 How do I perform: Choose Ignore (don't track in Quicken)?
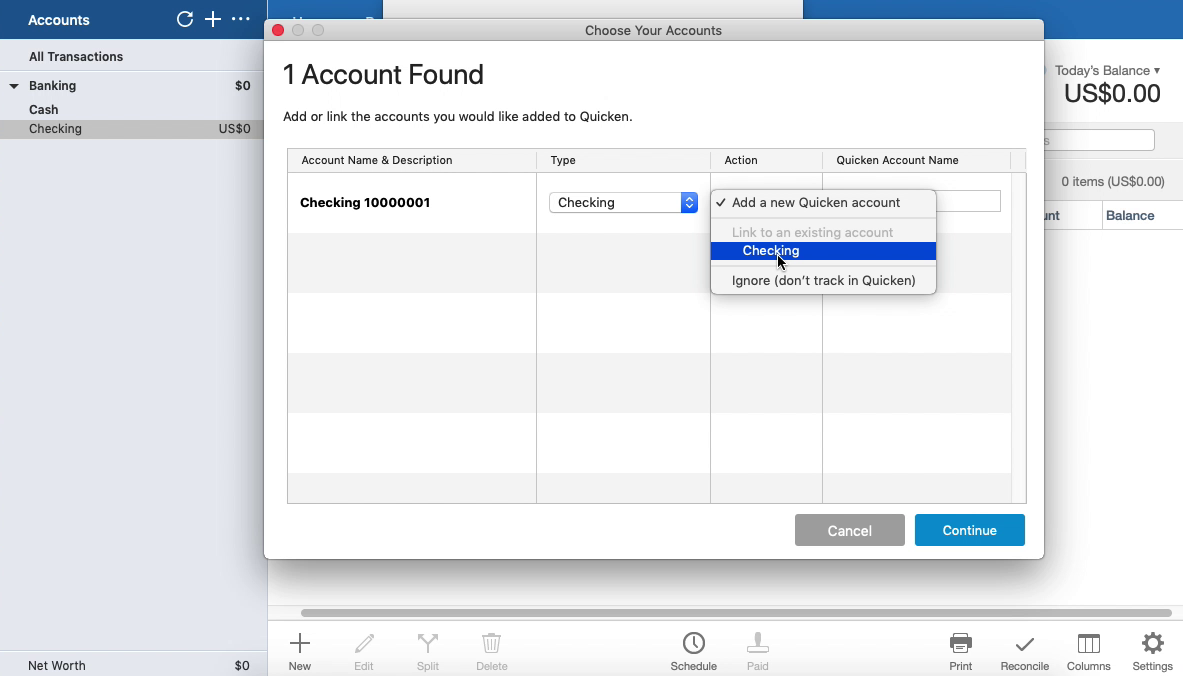tap(823, 280)
